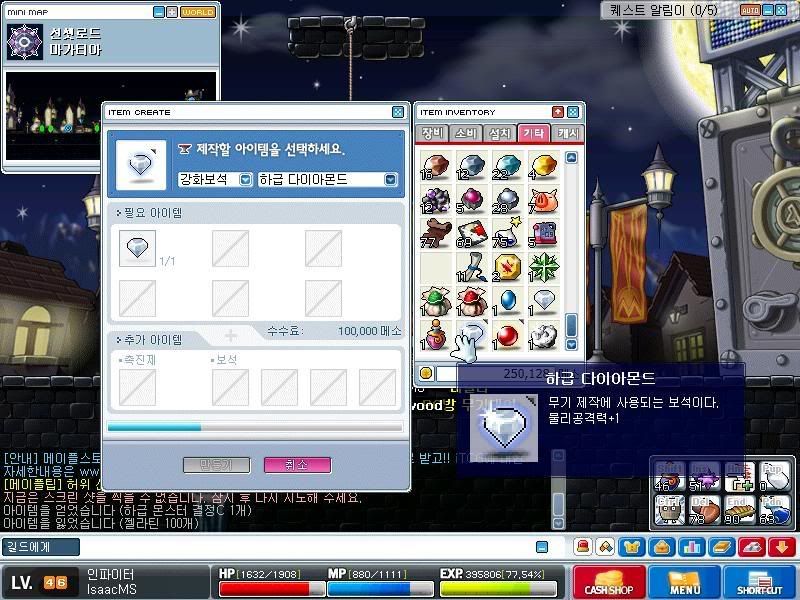Click the 만들기 create button
This screenshot has height=600, width=800.
click(216, 465)
